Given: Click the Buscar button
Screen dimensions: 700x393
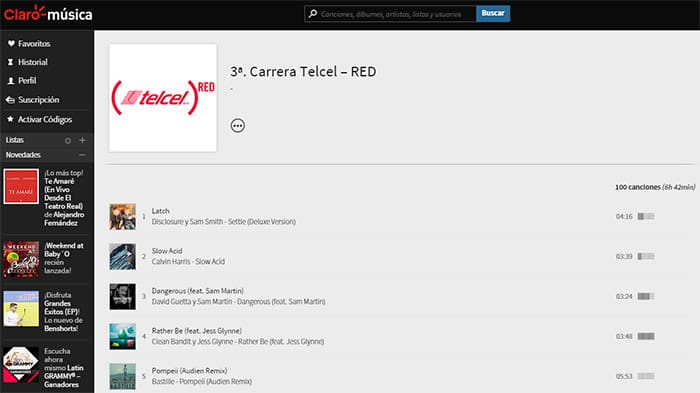Looking at the screenshot, I should click(x=493, y=13).
